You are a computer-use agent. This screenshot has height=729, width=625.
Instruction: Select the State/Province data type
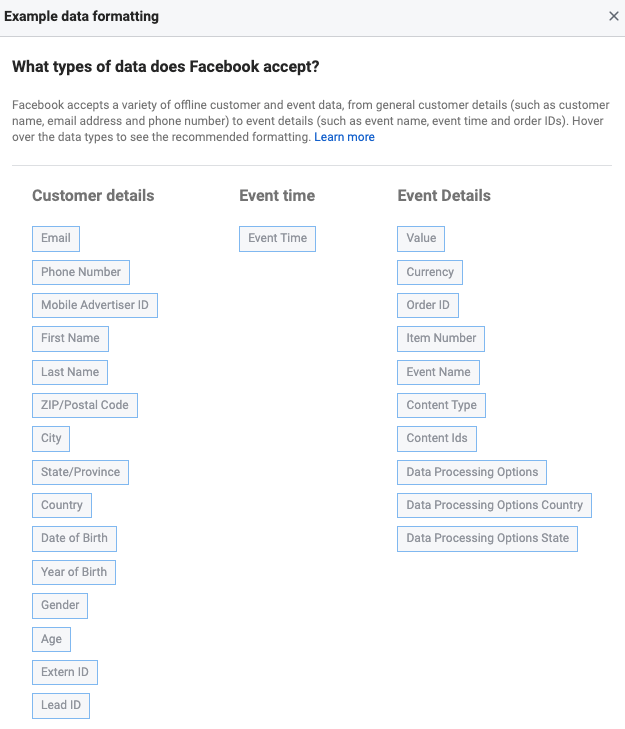[x=80, y=472]
